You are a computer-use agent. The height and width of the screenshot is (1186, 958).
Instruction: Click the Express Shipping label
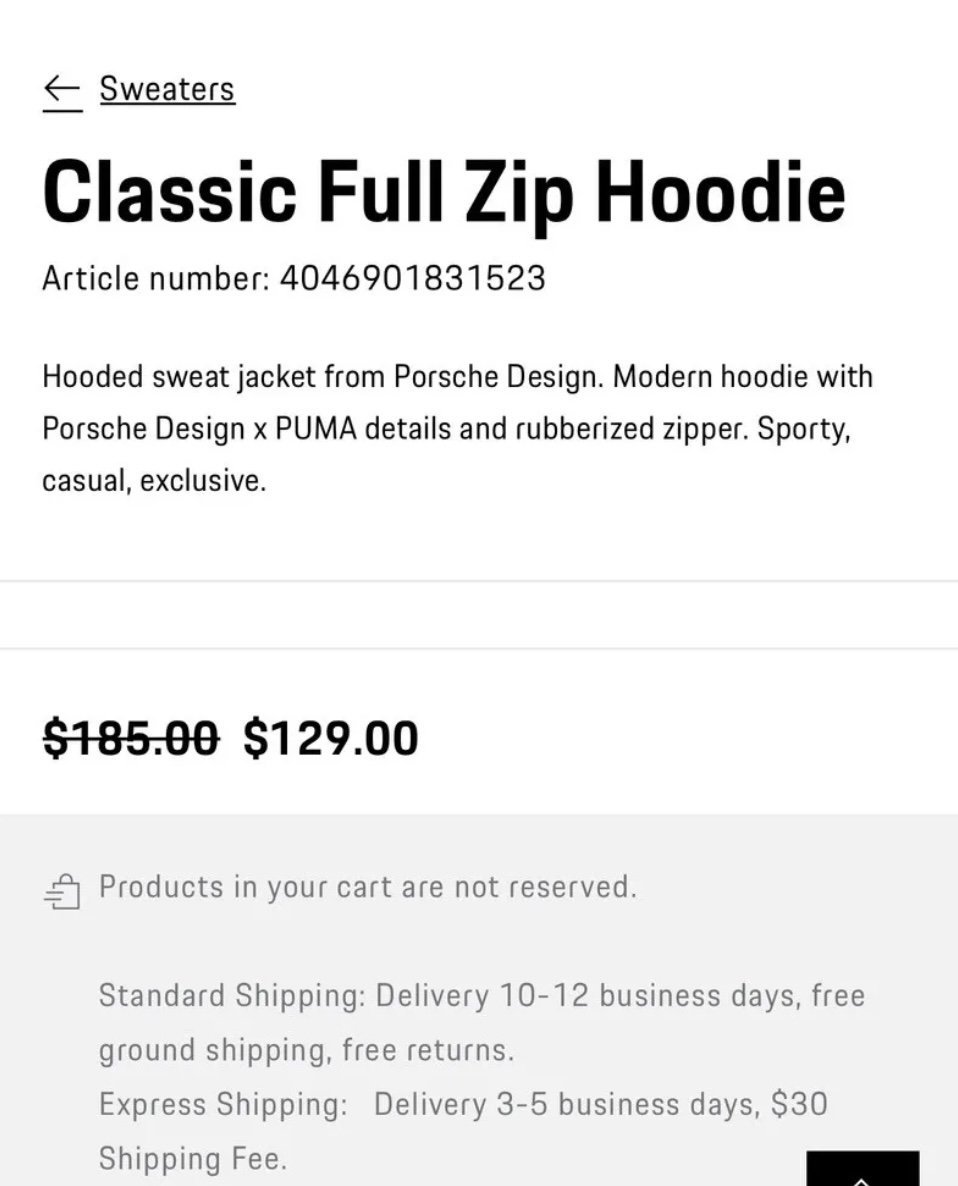tap(223, 1104)
